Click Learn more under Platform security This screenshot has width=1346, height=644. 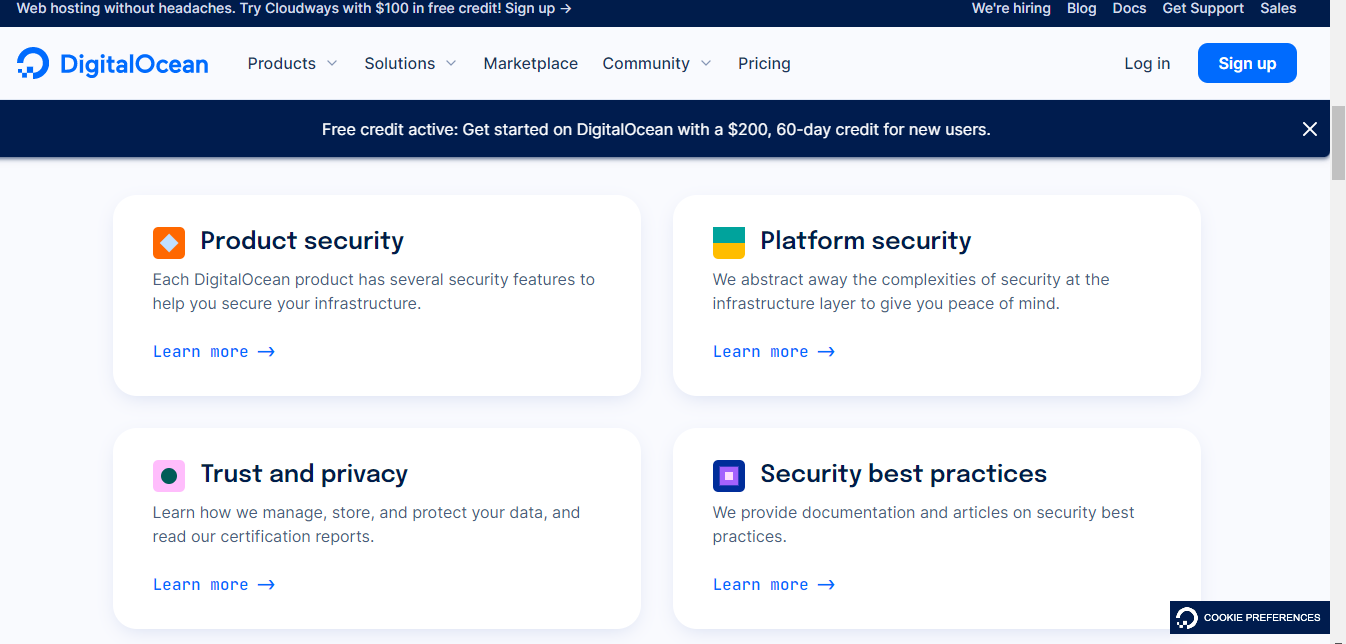774,352
